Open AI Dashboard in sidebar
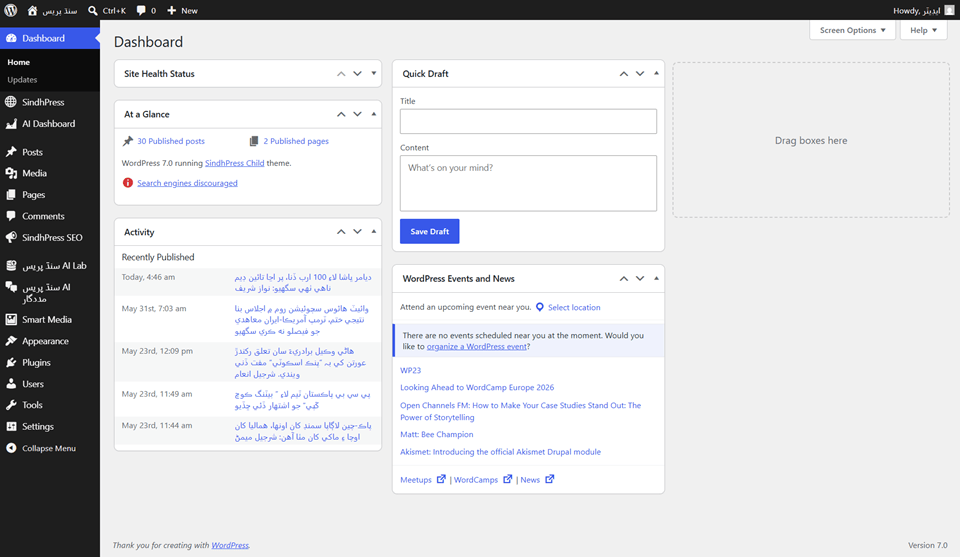960x557 pixels. click(x=50, y=124)
